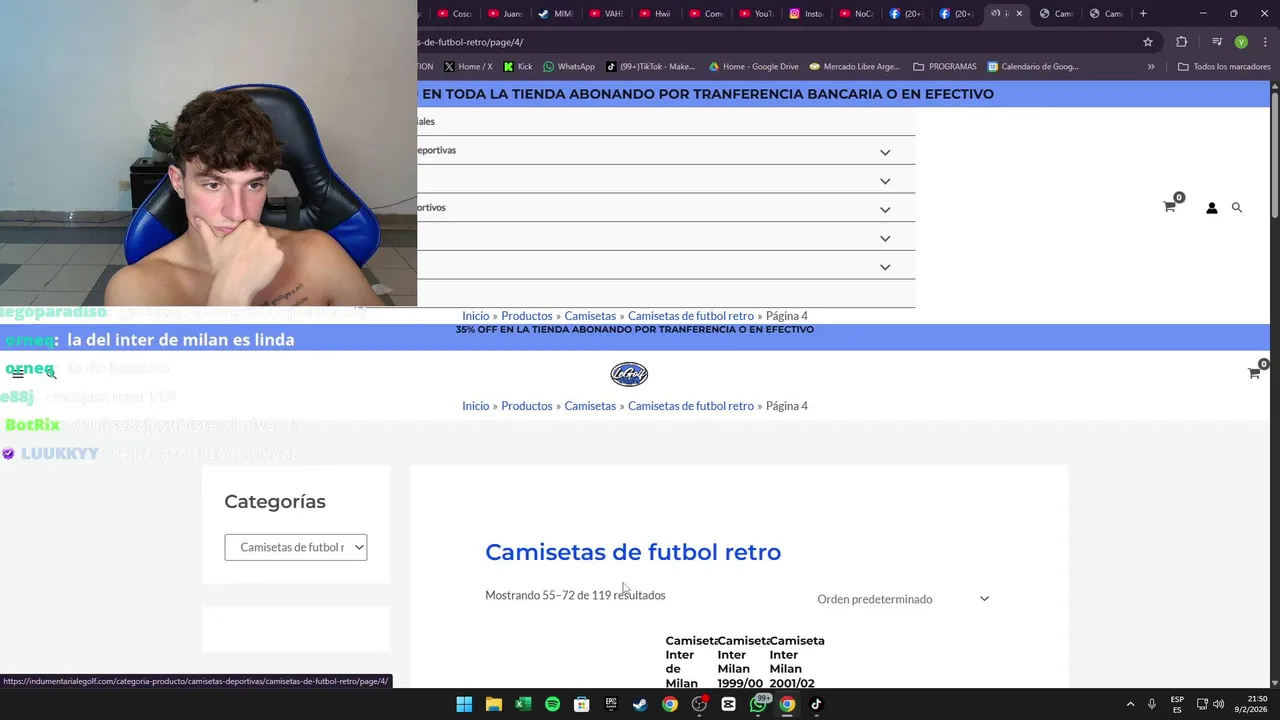
Task: Expand the 'ortivos' accordion row chevron
Action: tap(885, 210)
